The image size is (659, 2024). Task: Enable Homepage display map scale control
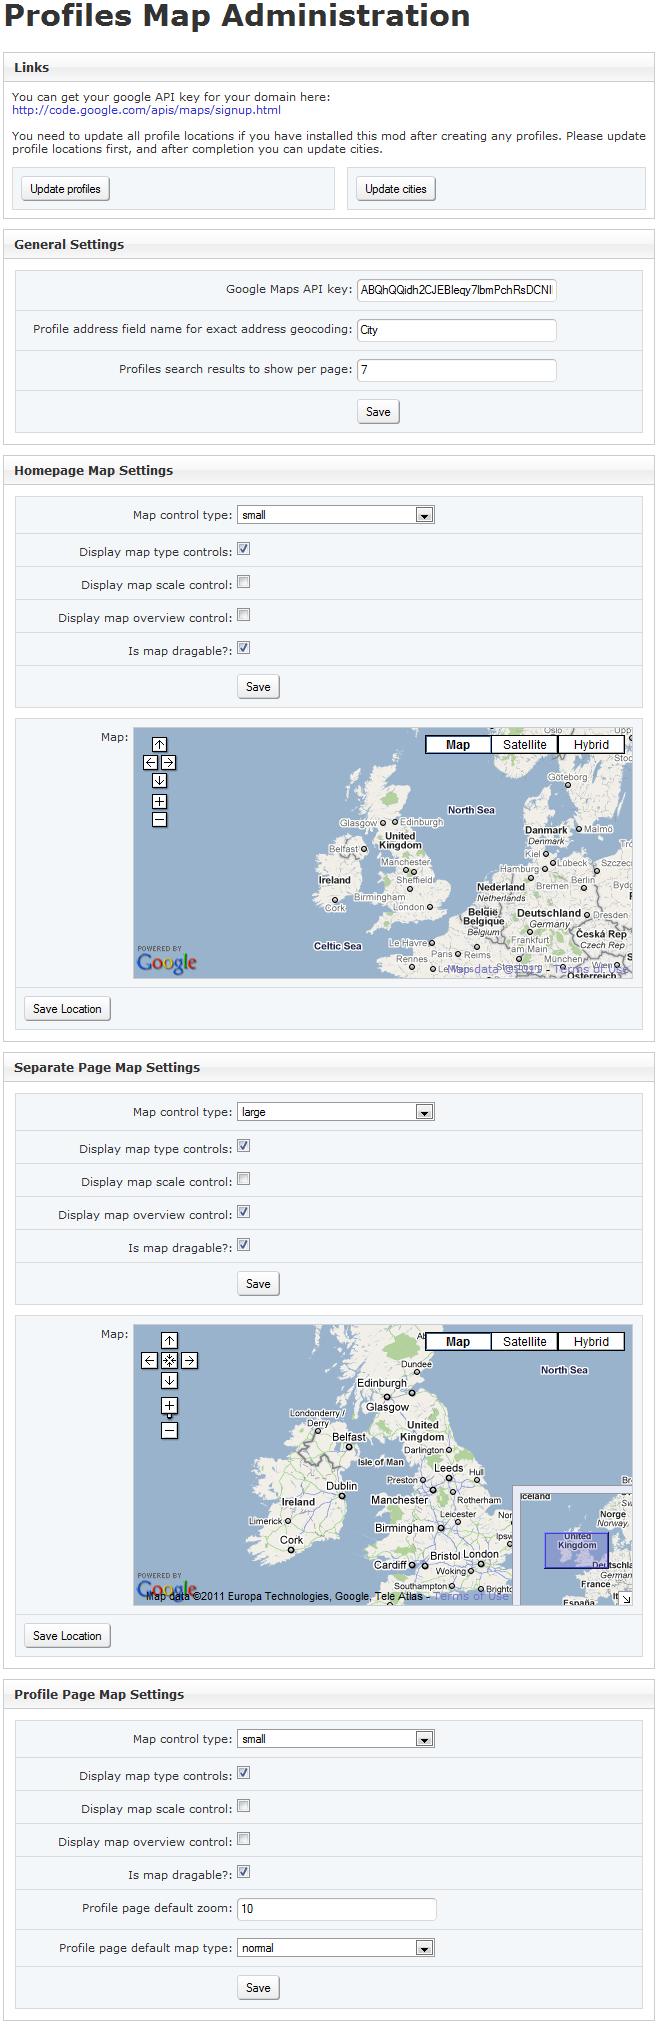pos(243,582)
